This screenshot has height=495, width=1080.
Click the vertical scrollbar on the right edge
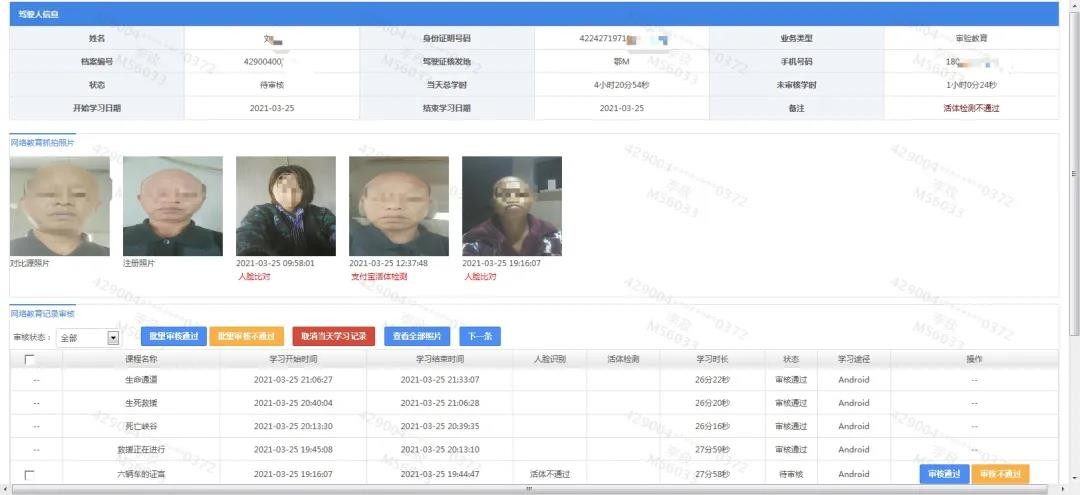1074,172
